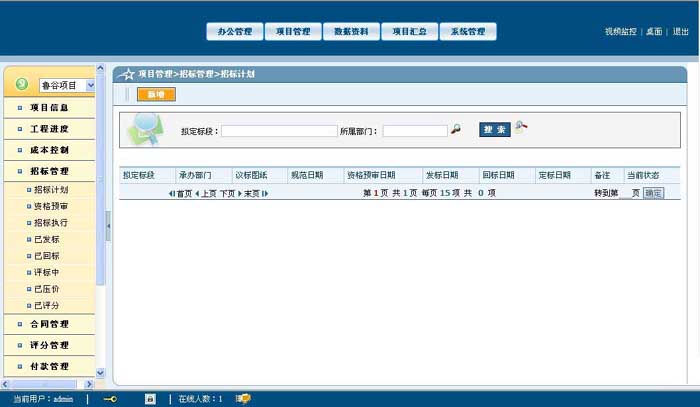Click the 拟定标段 input field
The image size is (700, 407).
[x=279, y=131]
